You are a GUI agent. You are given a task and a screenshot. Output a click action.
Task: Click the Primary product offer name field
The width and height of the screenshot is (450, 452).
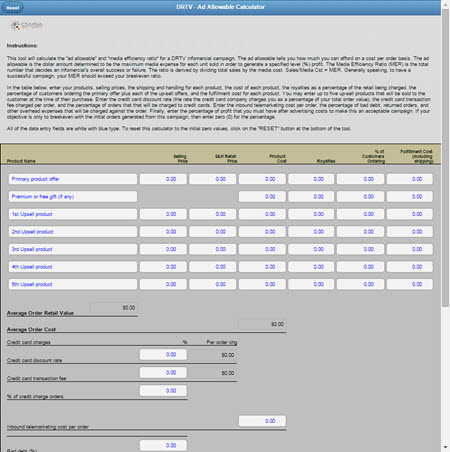click(73, 179)
